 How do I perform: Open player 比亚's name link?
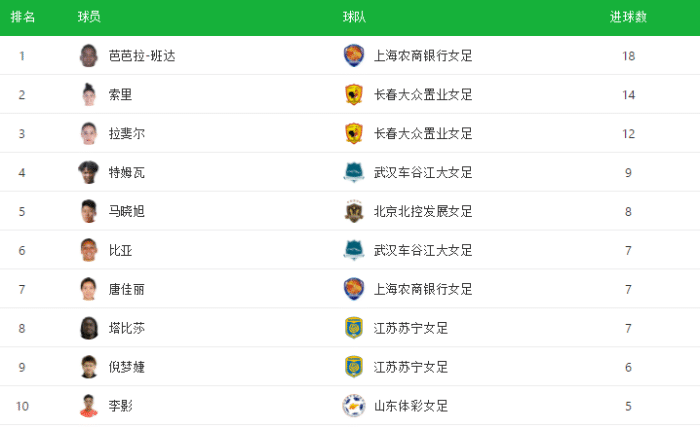(x=120, y=250)
